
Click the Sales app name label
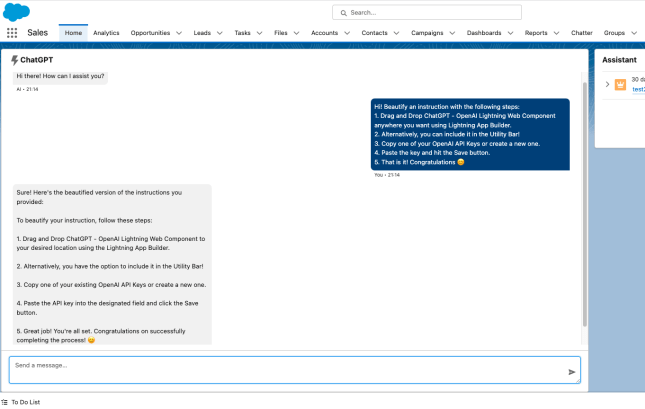tap(37, 33)
